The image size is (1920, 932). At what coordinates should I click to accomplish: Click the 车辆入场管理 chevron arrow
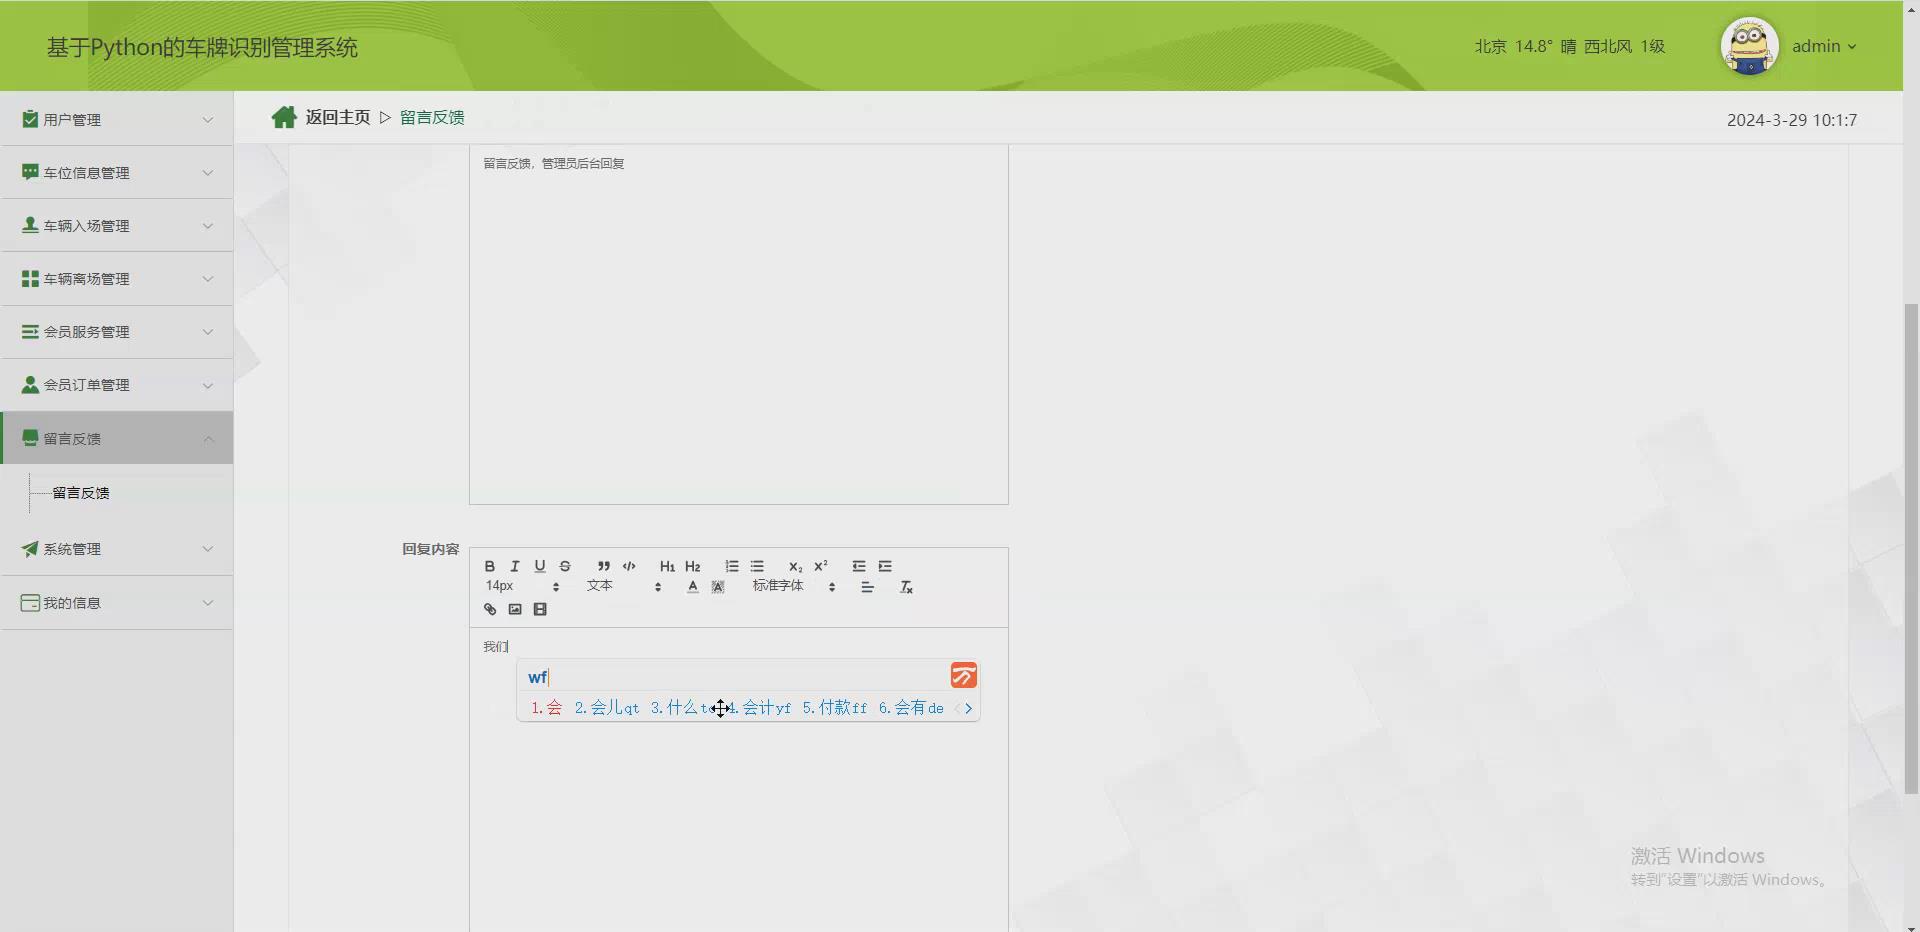coord(208,226)
